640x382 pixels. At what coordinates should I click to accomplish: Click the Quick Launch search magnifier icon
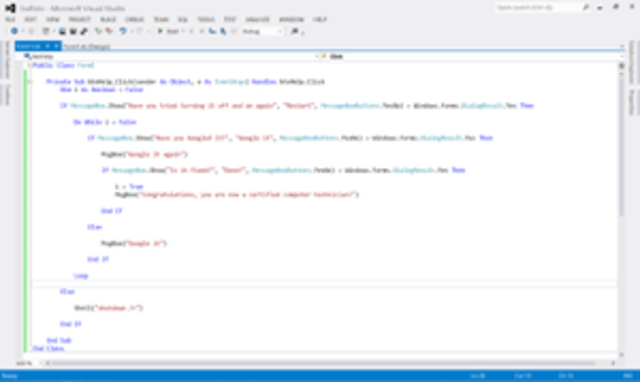[586, 7]
